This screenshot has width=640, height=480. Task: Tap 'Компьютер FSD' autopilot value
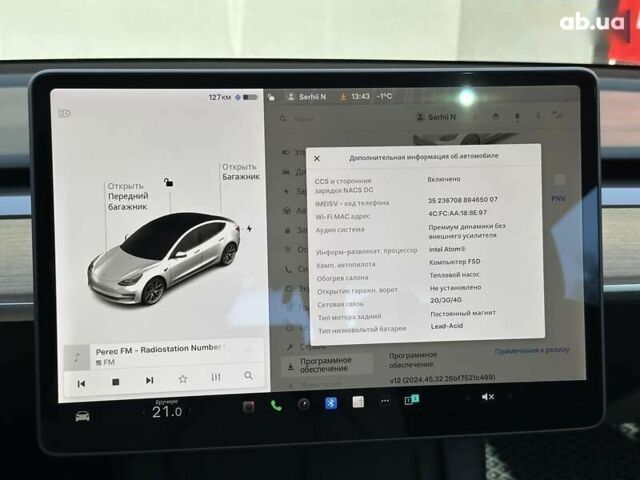point(455,262)
